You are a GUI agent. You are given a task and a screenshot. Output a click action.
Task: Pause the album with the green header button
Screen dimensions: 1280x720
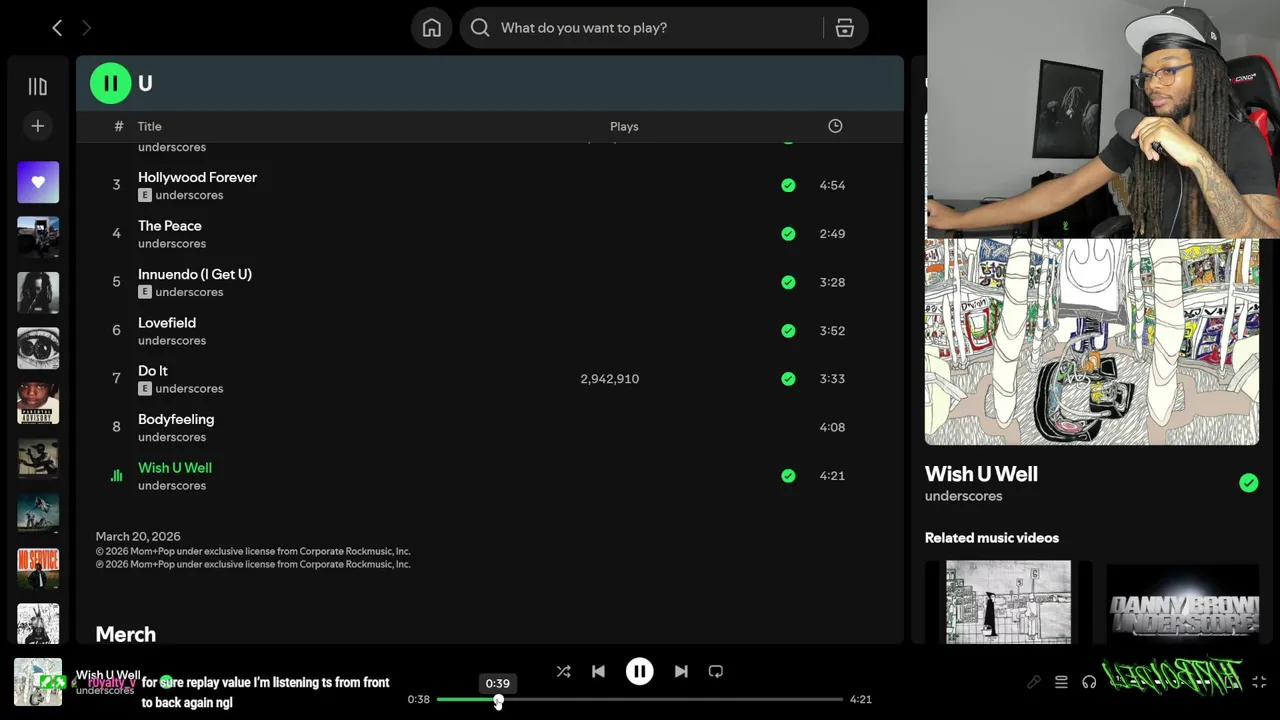(110, 83)
